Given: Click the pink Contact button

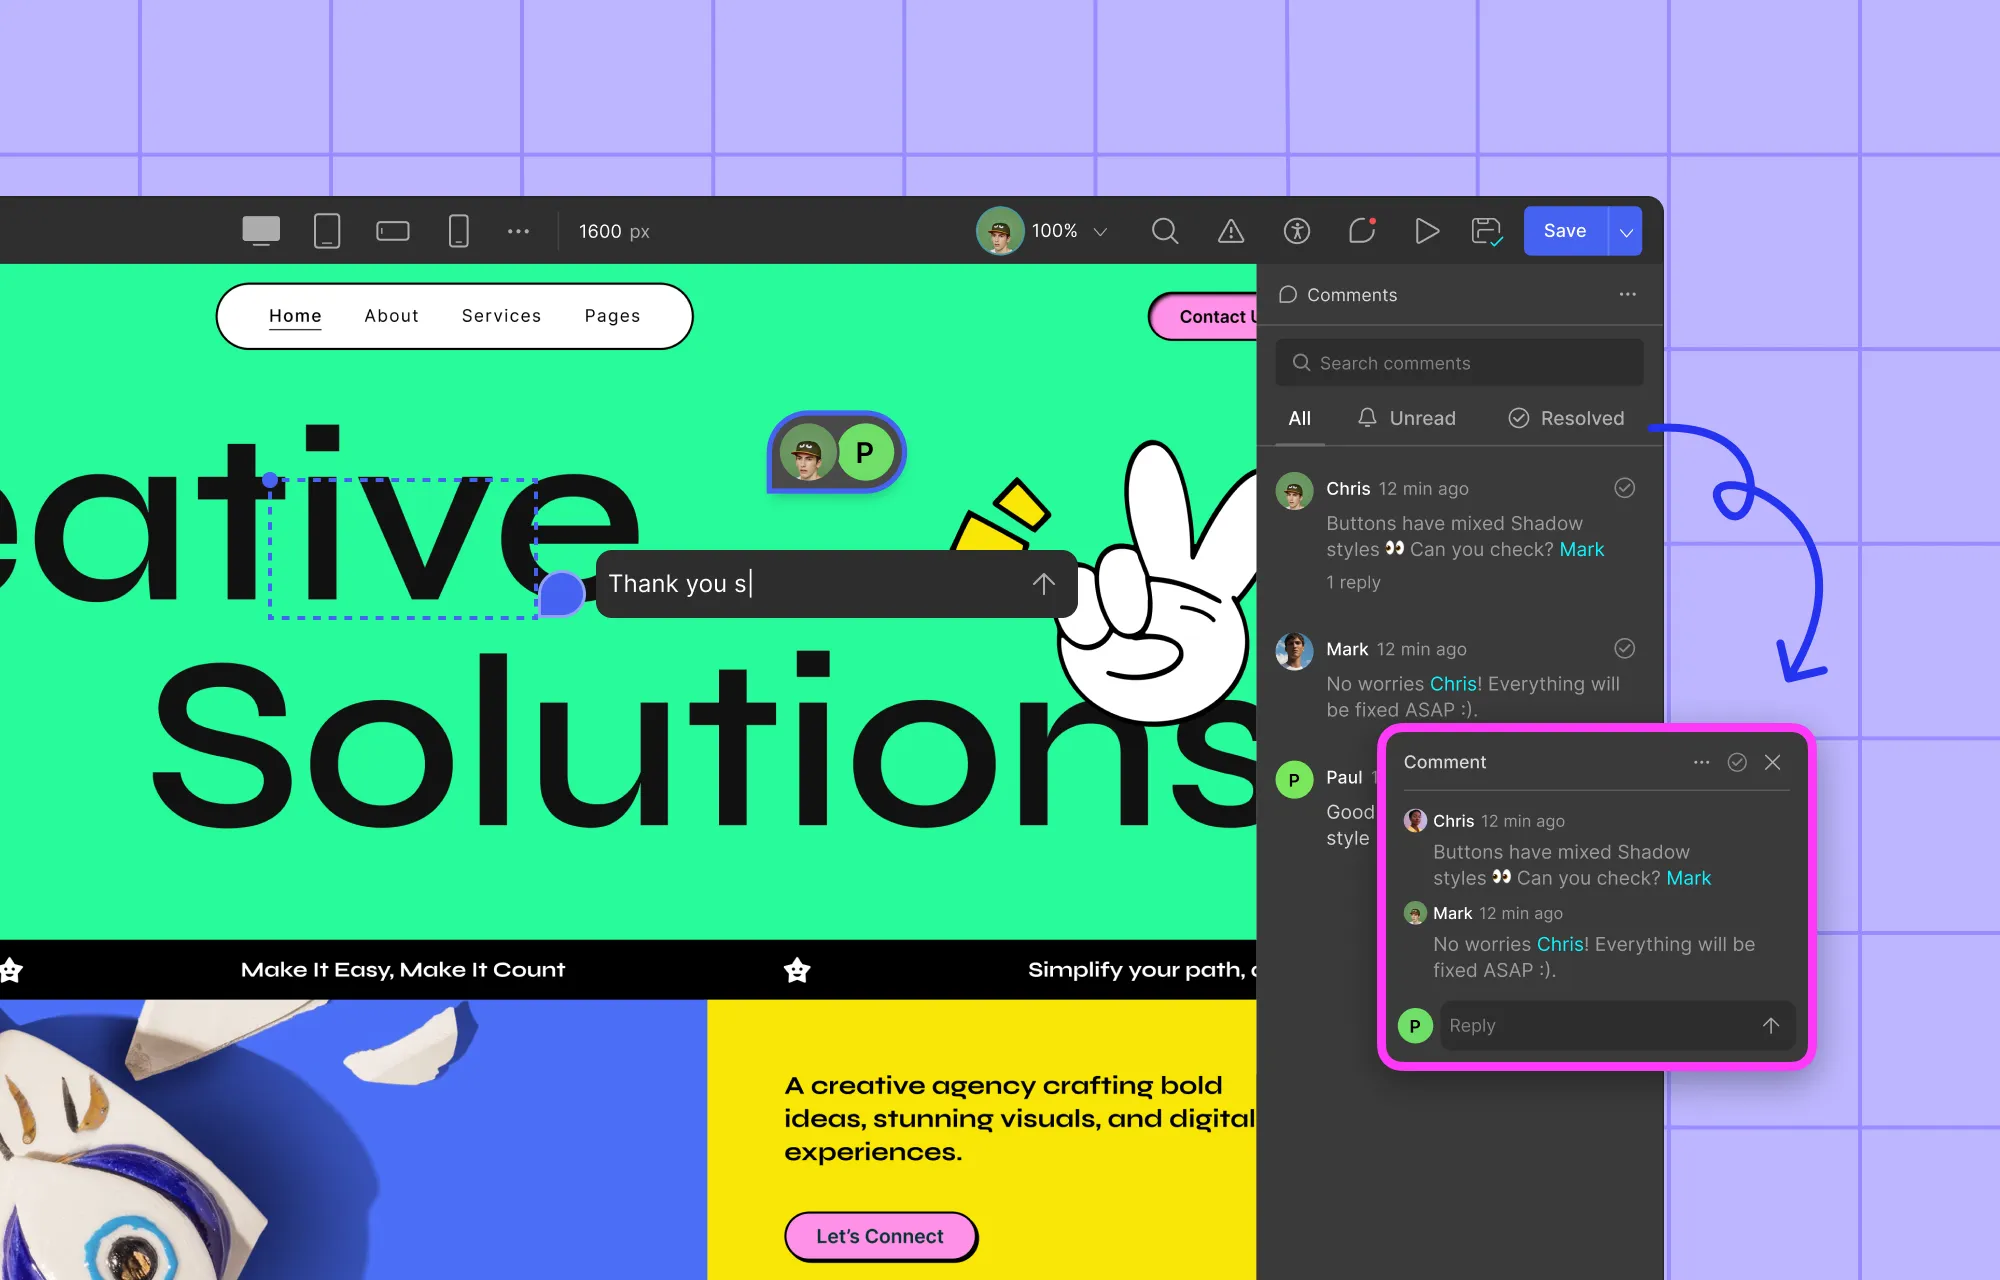Looking at the screenshot, I should click(x=1203, y=317).
